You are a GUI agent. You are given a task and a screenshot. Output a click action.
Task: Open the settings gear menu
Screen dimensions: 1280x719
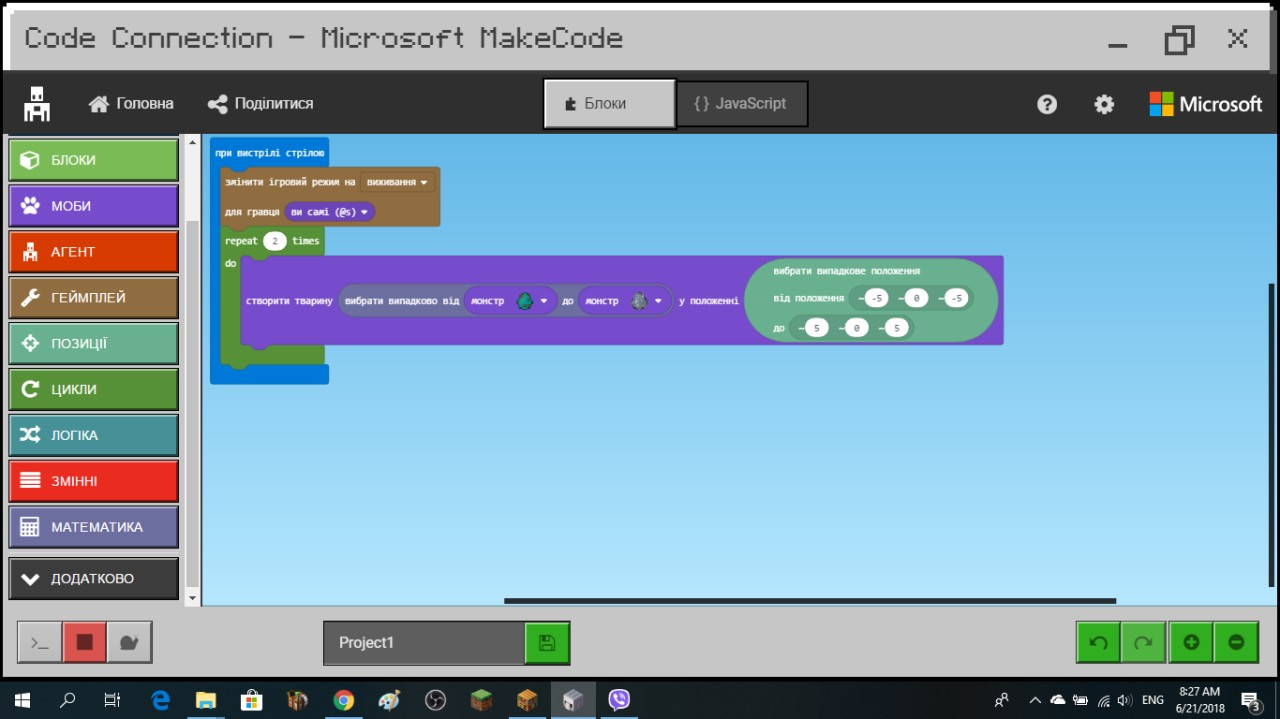click(1104, 104)
